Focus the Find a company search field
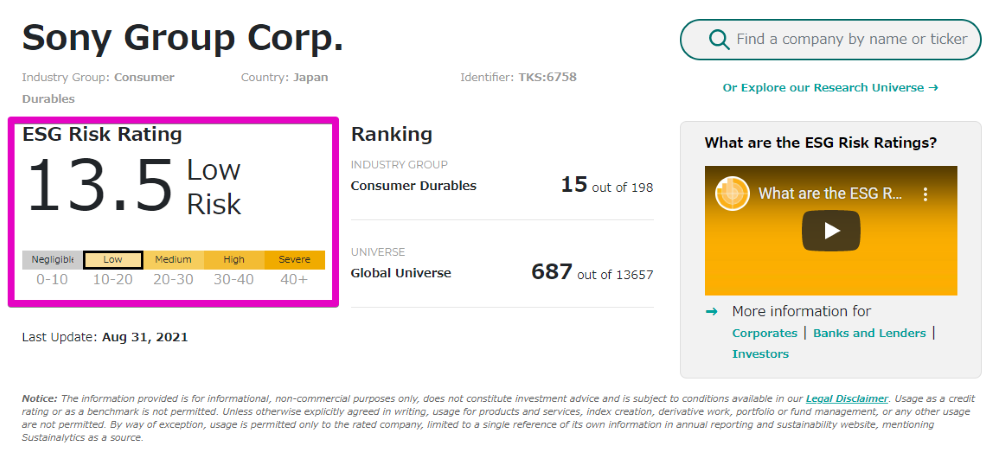Screen dimensions: 1000x453 (x=830, y=40)
